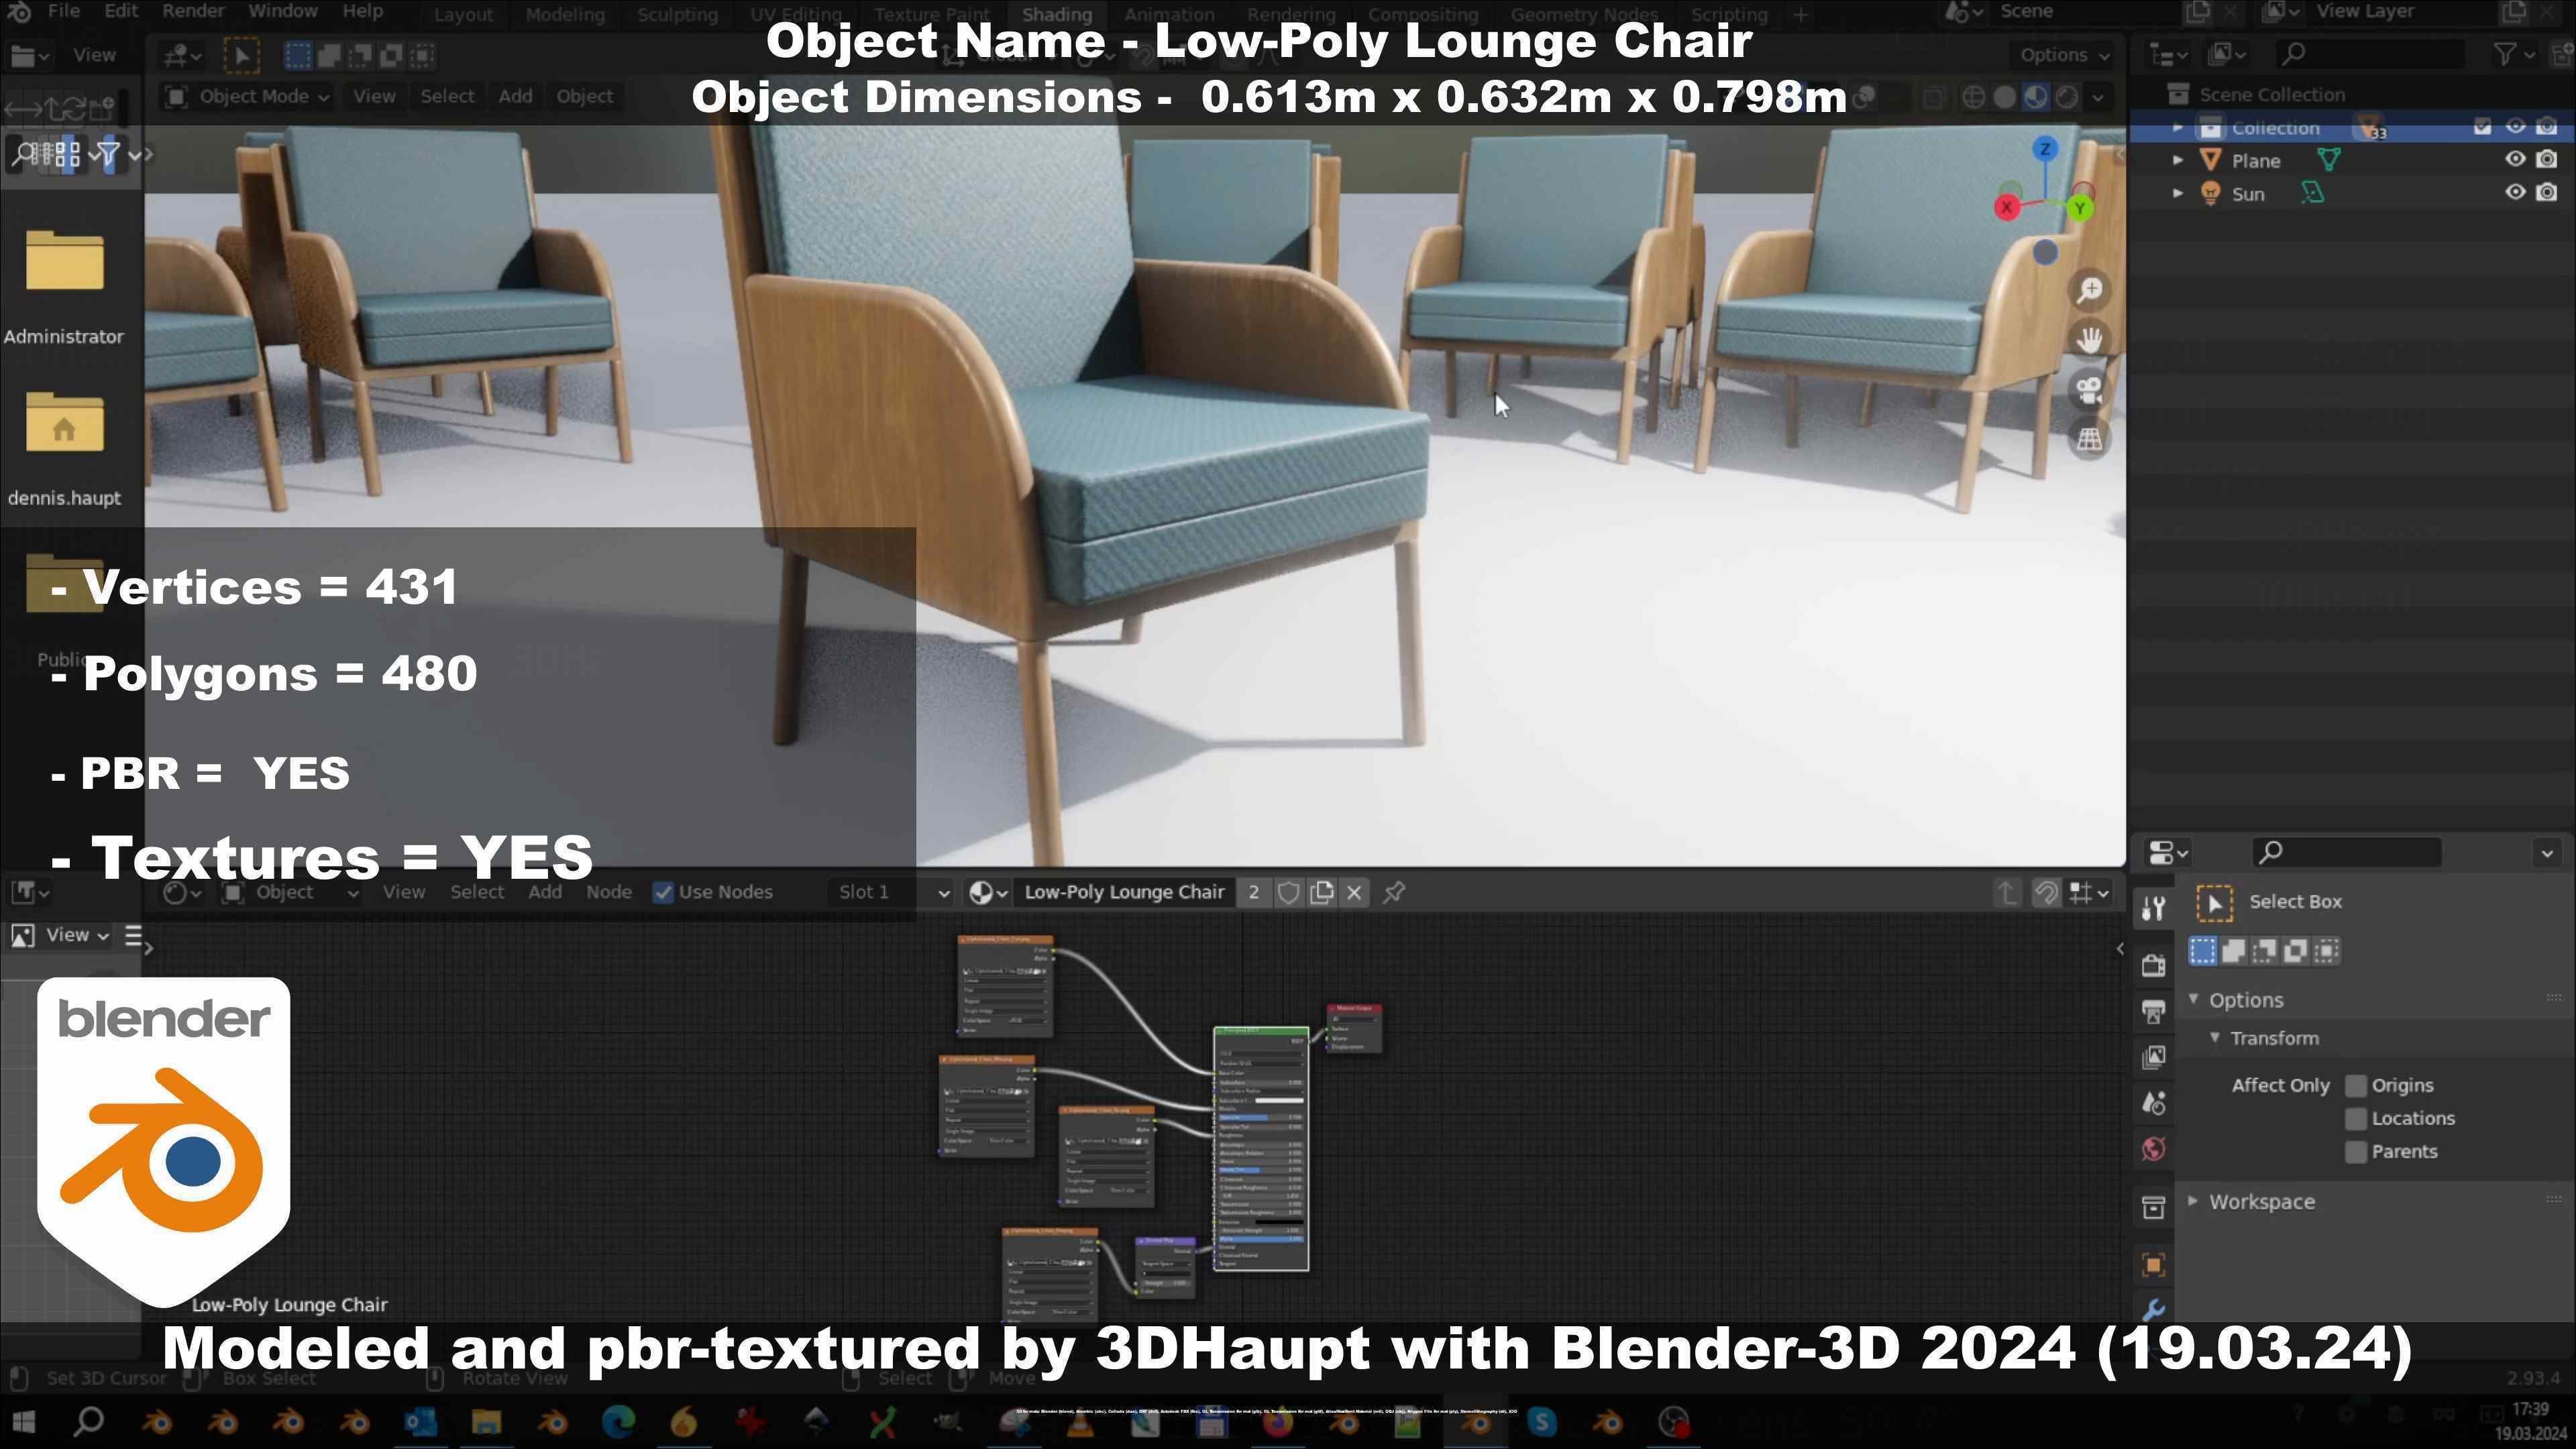Choose Extend selection mode in tool settings
This screenshot has height=1449, width=2576.
pos(2233,951)
